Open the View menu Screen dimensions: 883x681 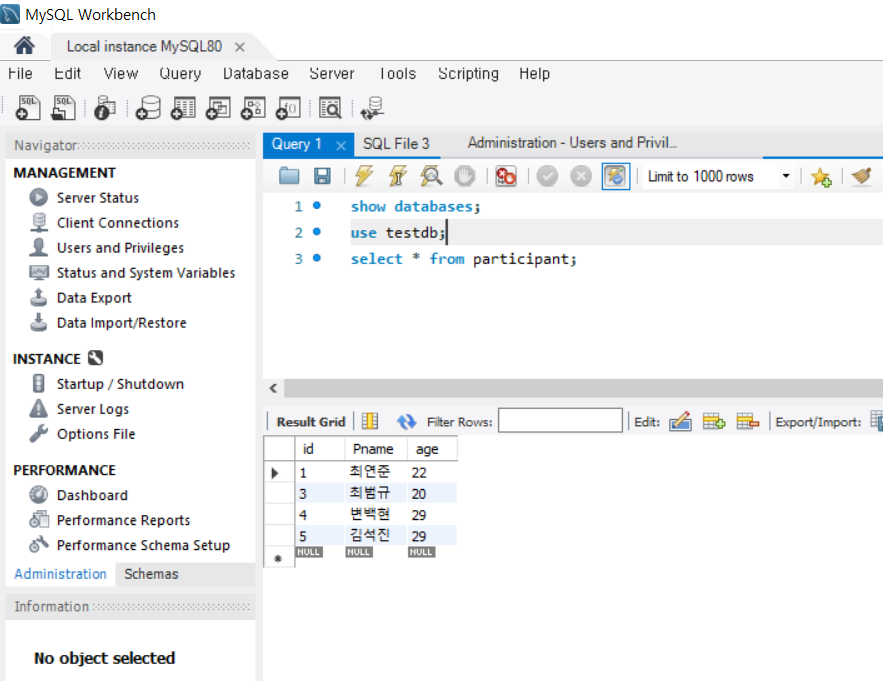pyautogui.click(x=121, y=74)
